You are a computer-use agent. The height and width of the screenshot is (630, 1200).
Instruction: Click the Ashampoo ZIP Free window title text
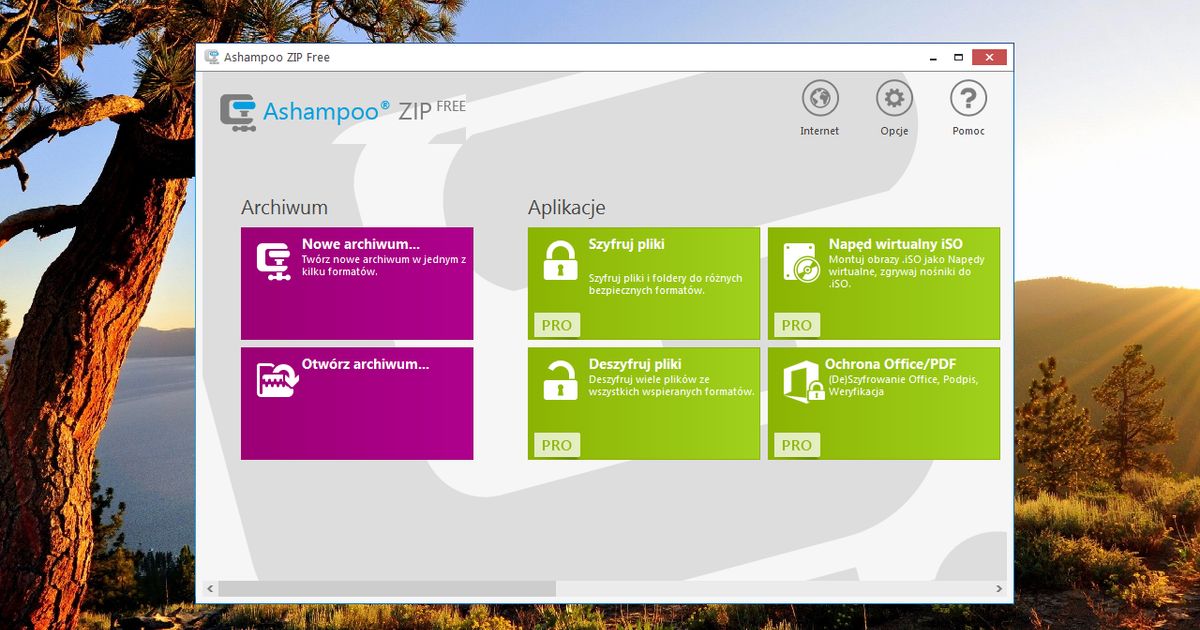277,57
